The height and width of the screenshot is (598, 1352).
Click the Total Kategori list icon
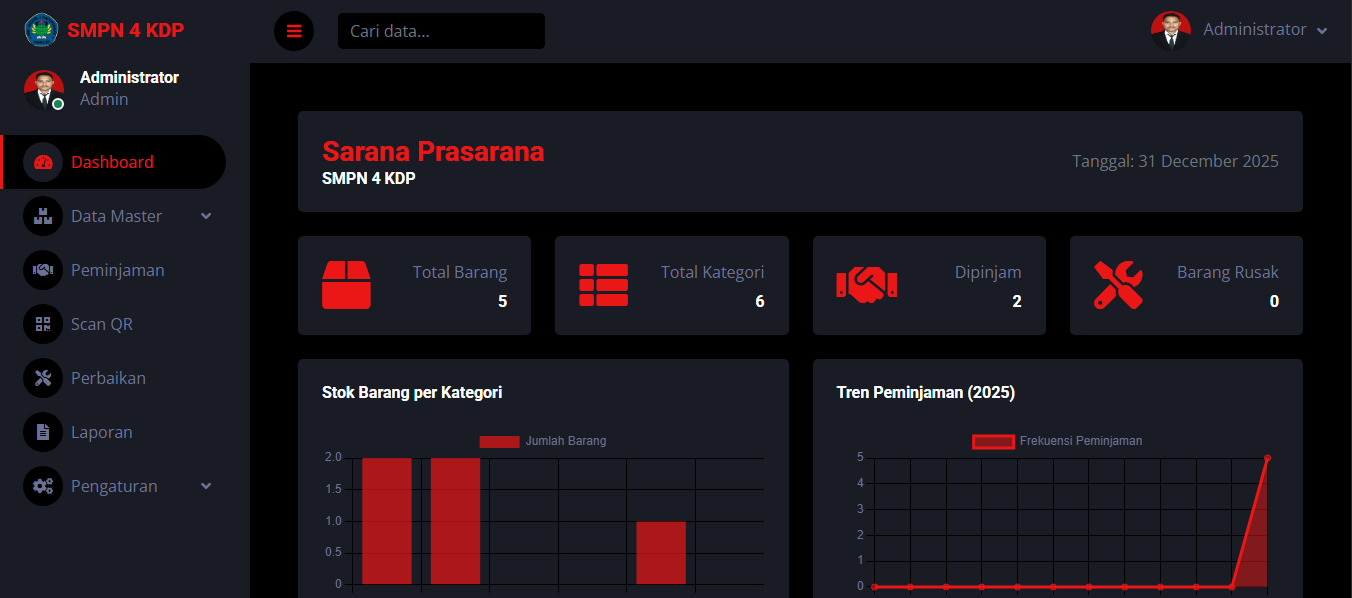(604, 285)
